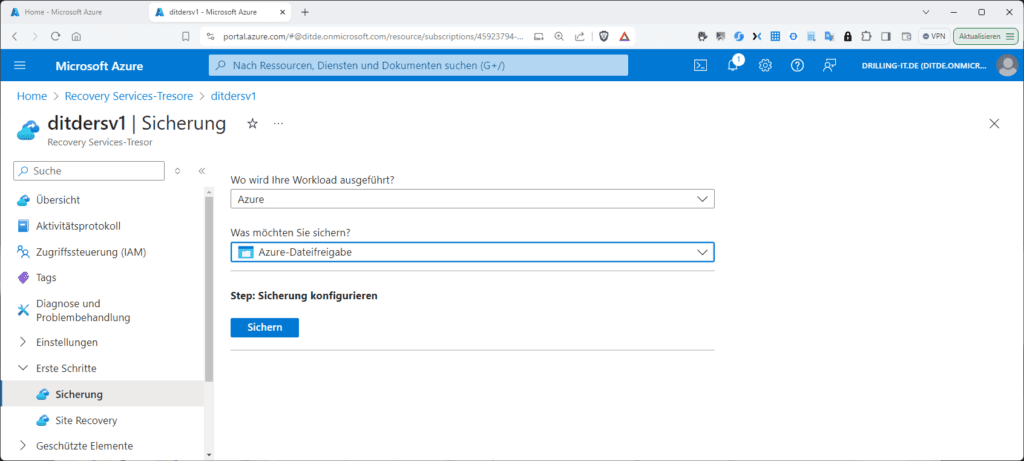Expand the Einstellungen section

click(x=24, y=342)
